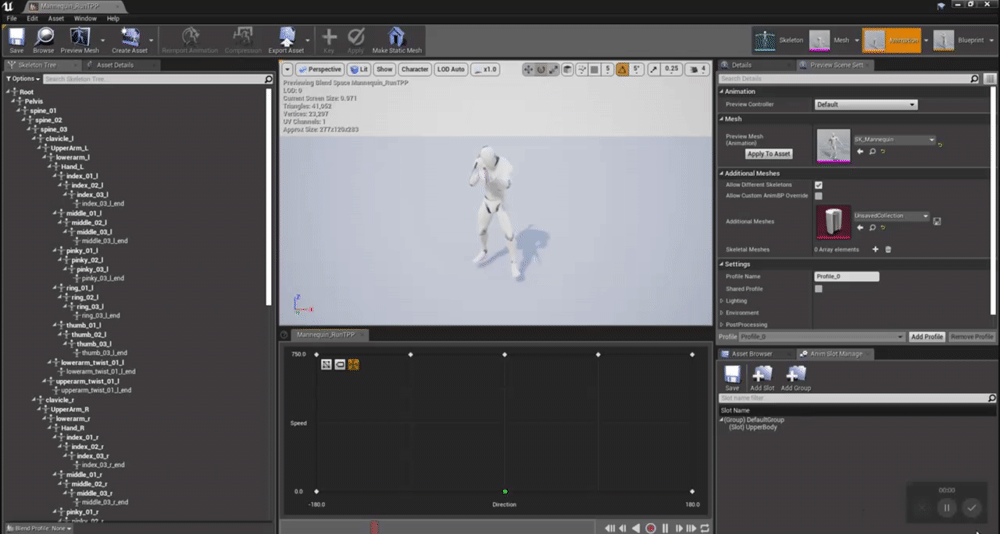Toggle Allow Different Skeletons checkbox
Viewport: 1000px width, 534px height.
click(818, 185)
